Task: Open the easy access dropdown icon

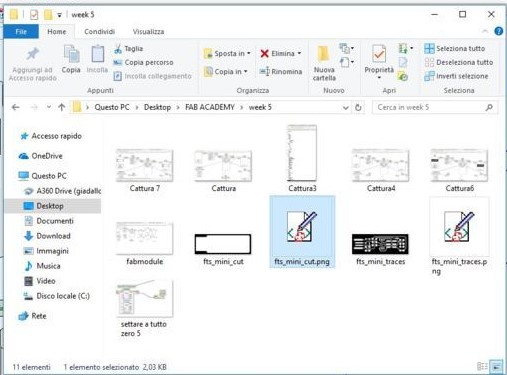Action: point(346,62)
